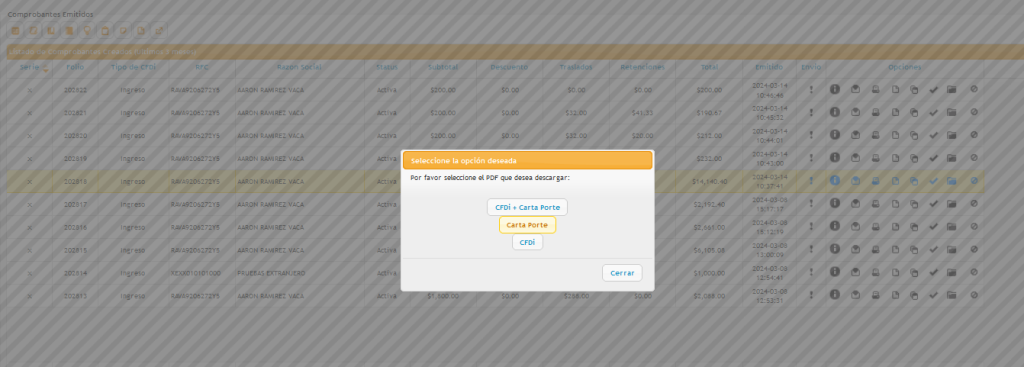The image size is (1024, 367).
Task: Select the Carta Porte PDF option
Action: (527, 225)
